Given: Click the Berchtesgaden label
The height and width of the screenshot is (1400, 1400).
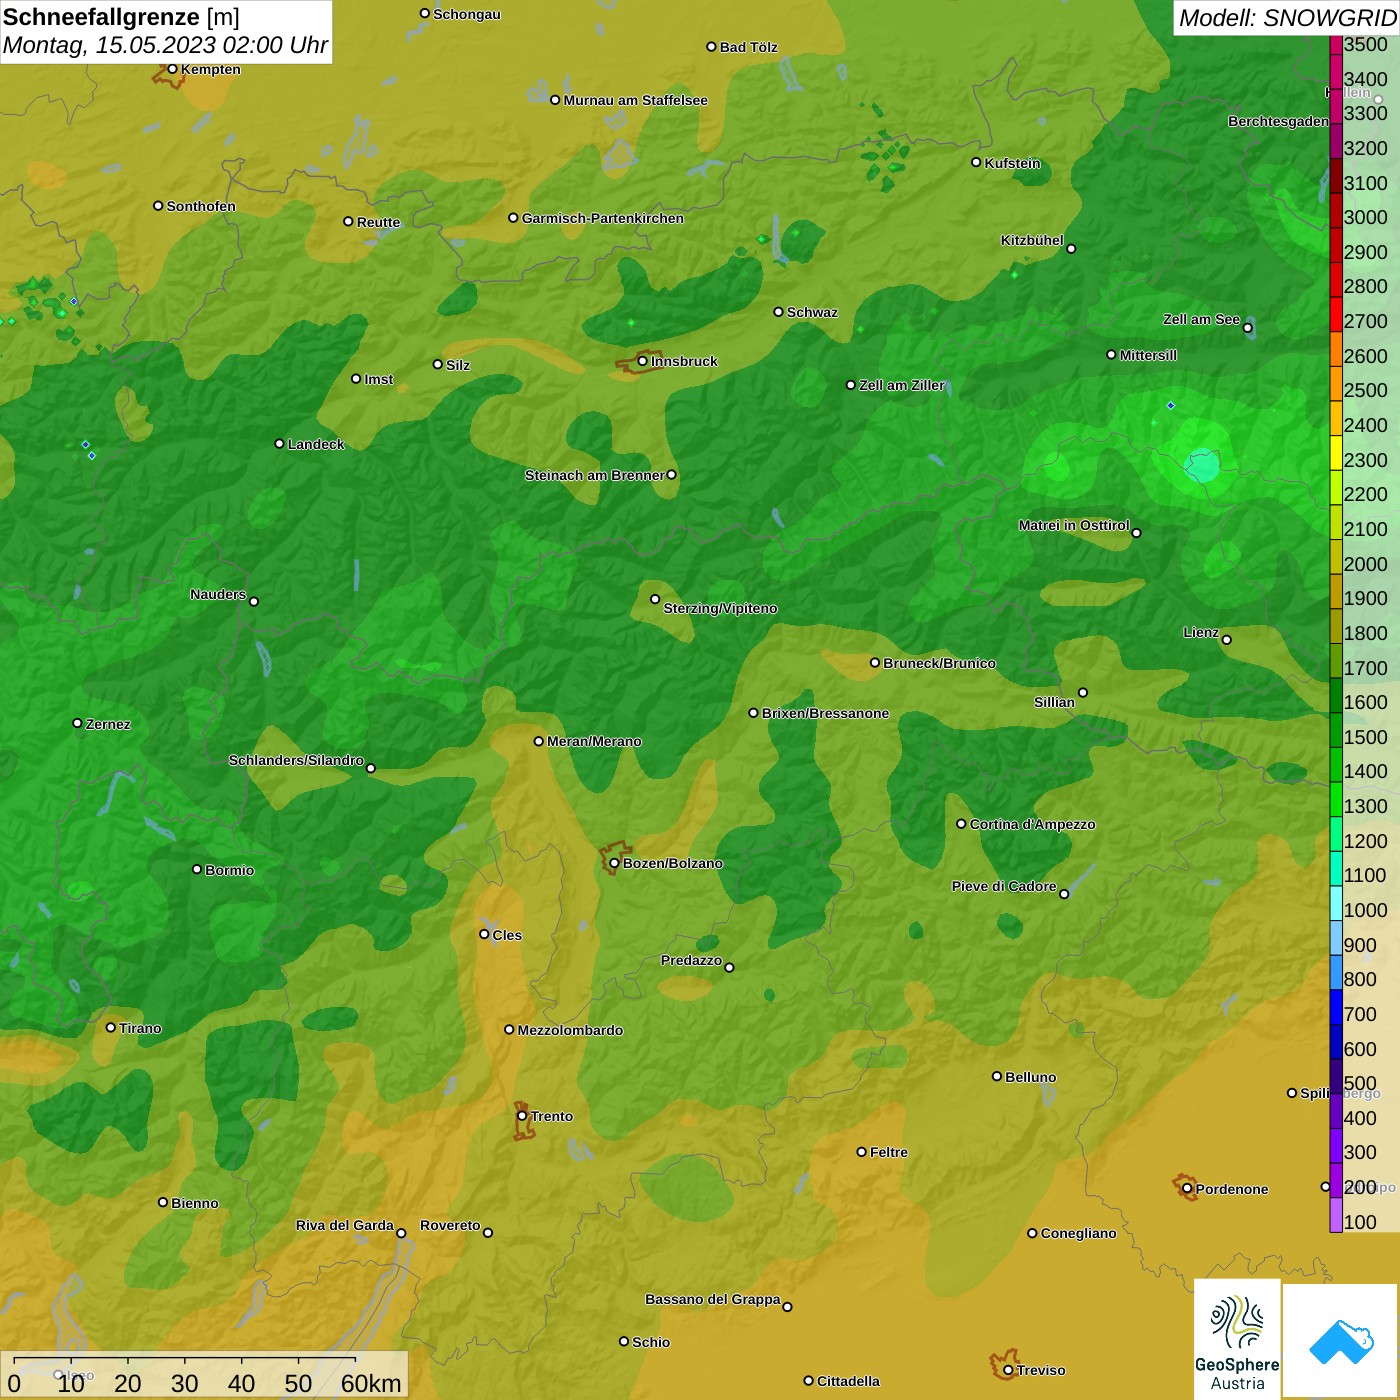Looking at the screenshot, I should (x=1278, y=121).
